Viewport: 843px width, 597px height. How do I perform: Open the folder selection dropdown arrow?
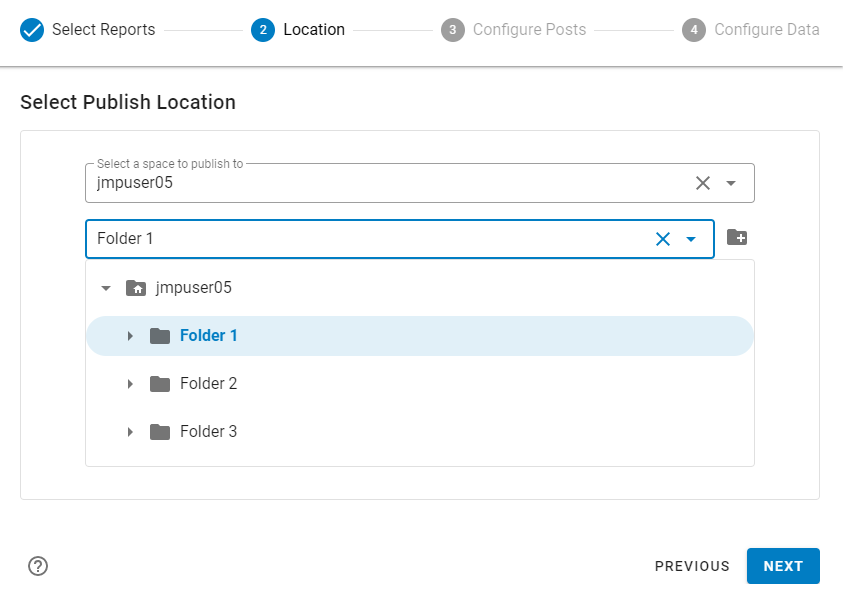(691, 238)
